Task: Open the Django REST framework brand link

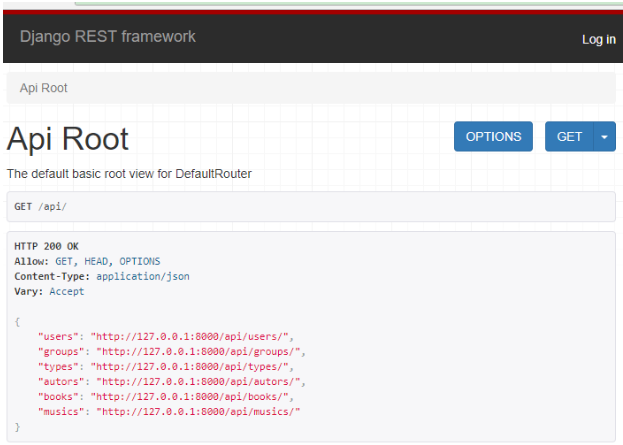Action: [x=108, y=37]
